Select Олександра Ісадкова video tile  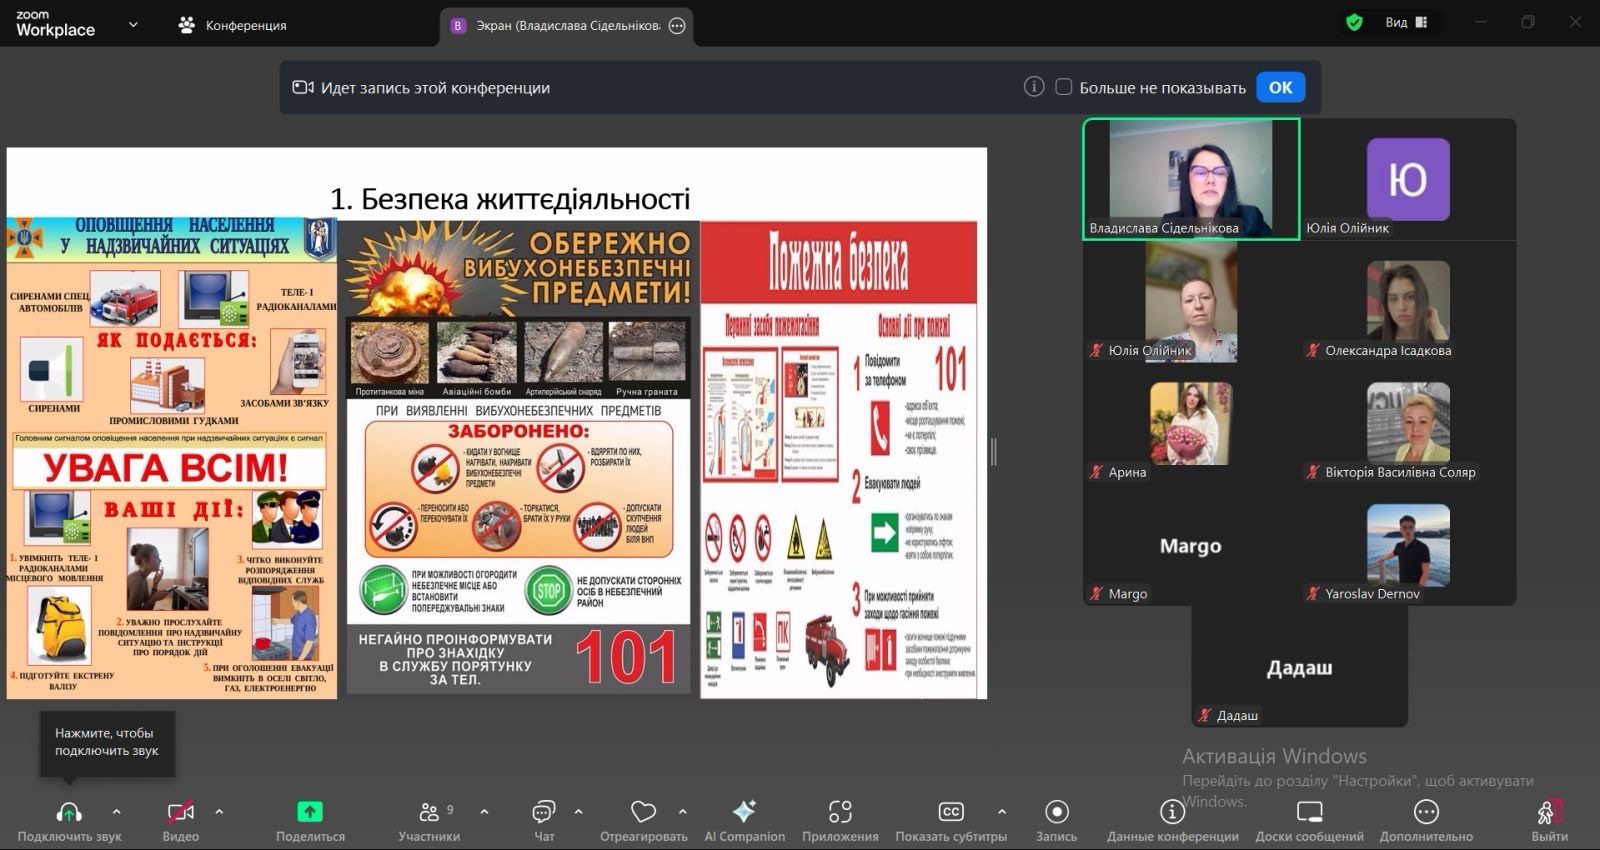pos(1408,301)
